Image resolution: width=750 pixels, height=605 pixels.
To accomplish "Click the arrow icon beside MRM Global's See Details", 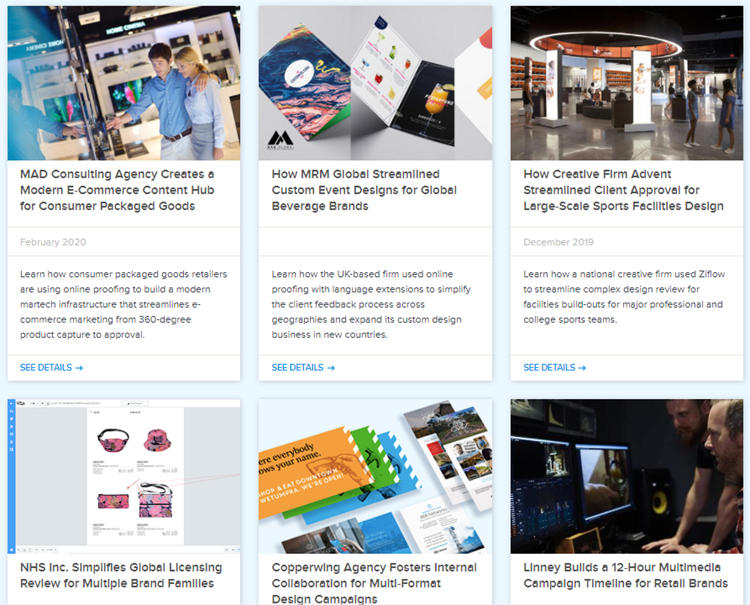I will [331, 368].
